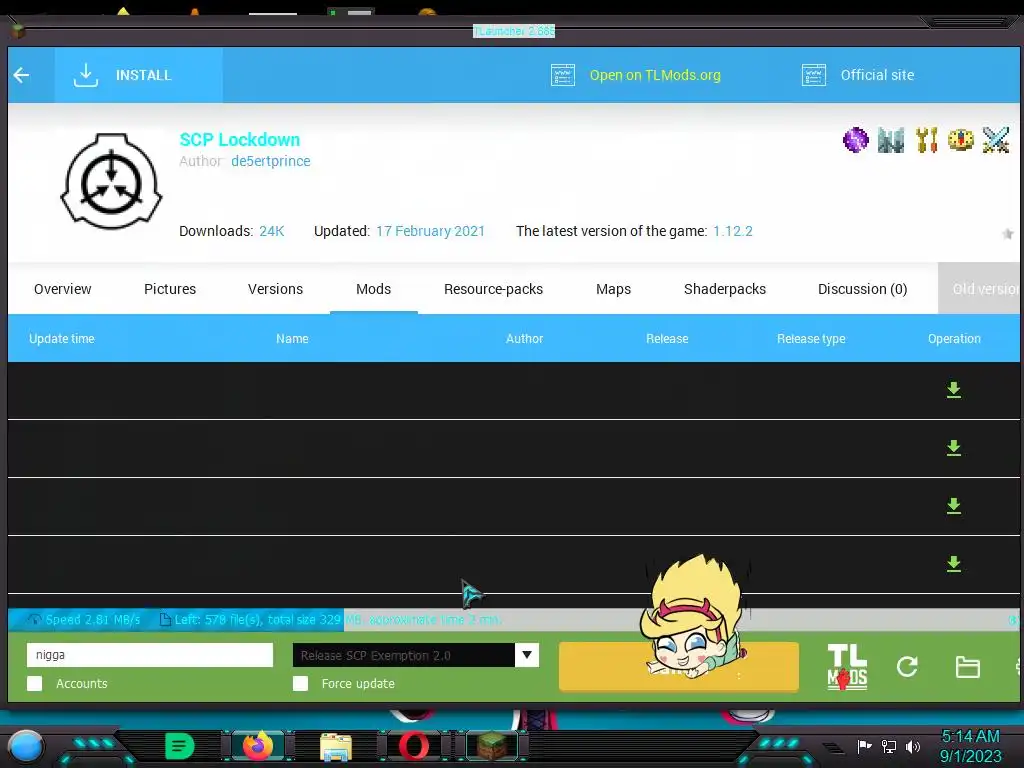The width and height of the screenshot is (1024, 768).
Task: Download the mod in the first row
Action: point(953,390)
